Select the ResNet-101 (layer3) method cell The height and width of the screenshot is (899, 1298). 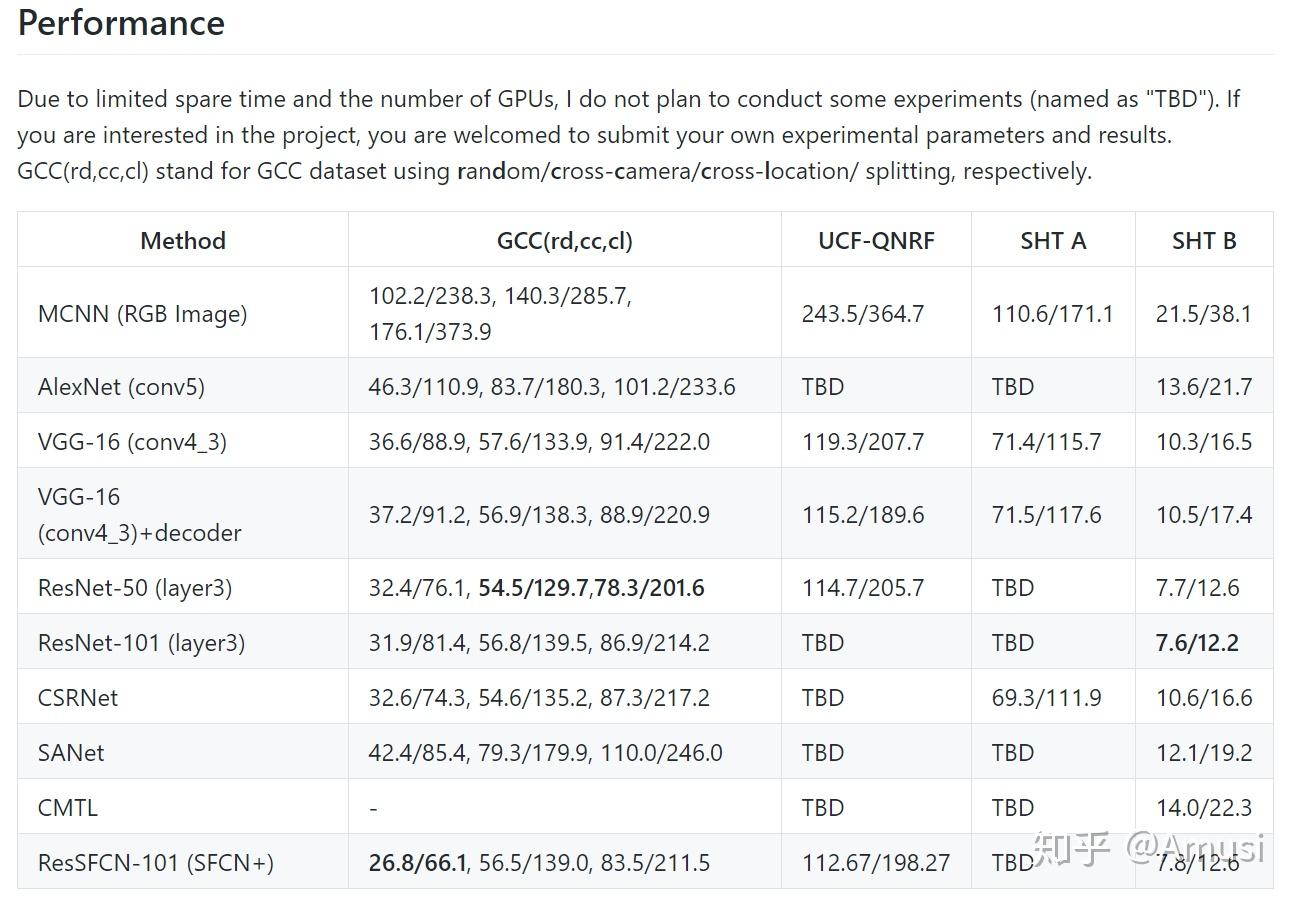[141, 642]
